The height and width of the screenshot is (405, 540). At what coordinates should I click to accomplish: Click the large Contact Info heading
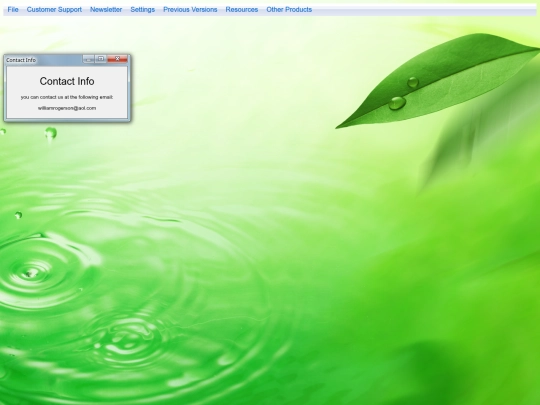click(67, 81)
